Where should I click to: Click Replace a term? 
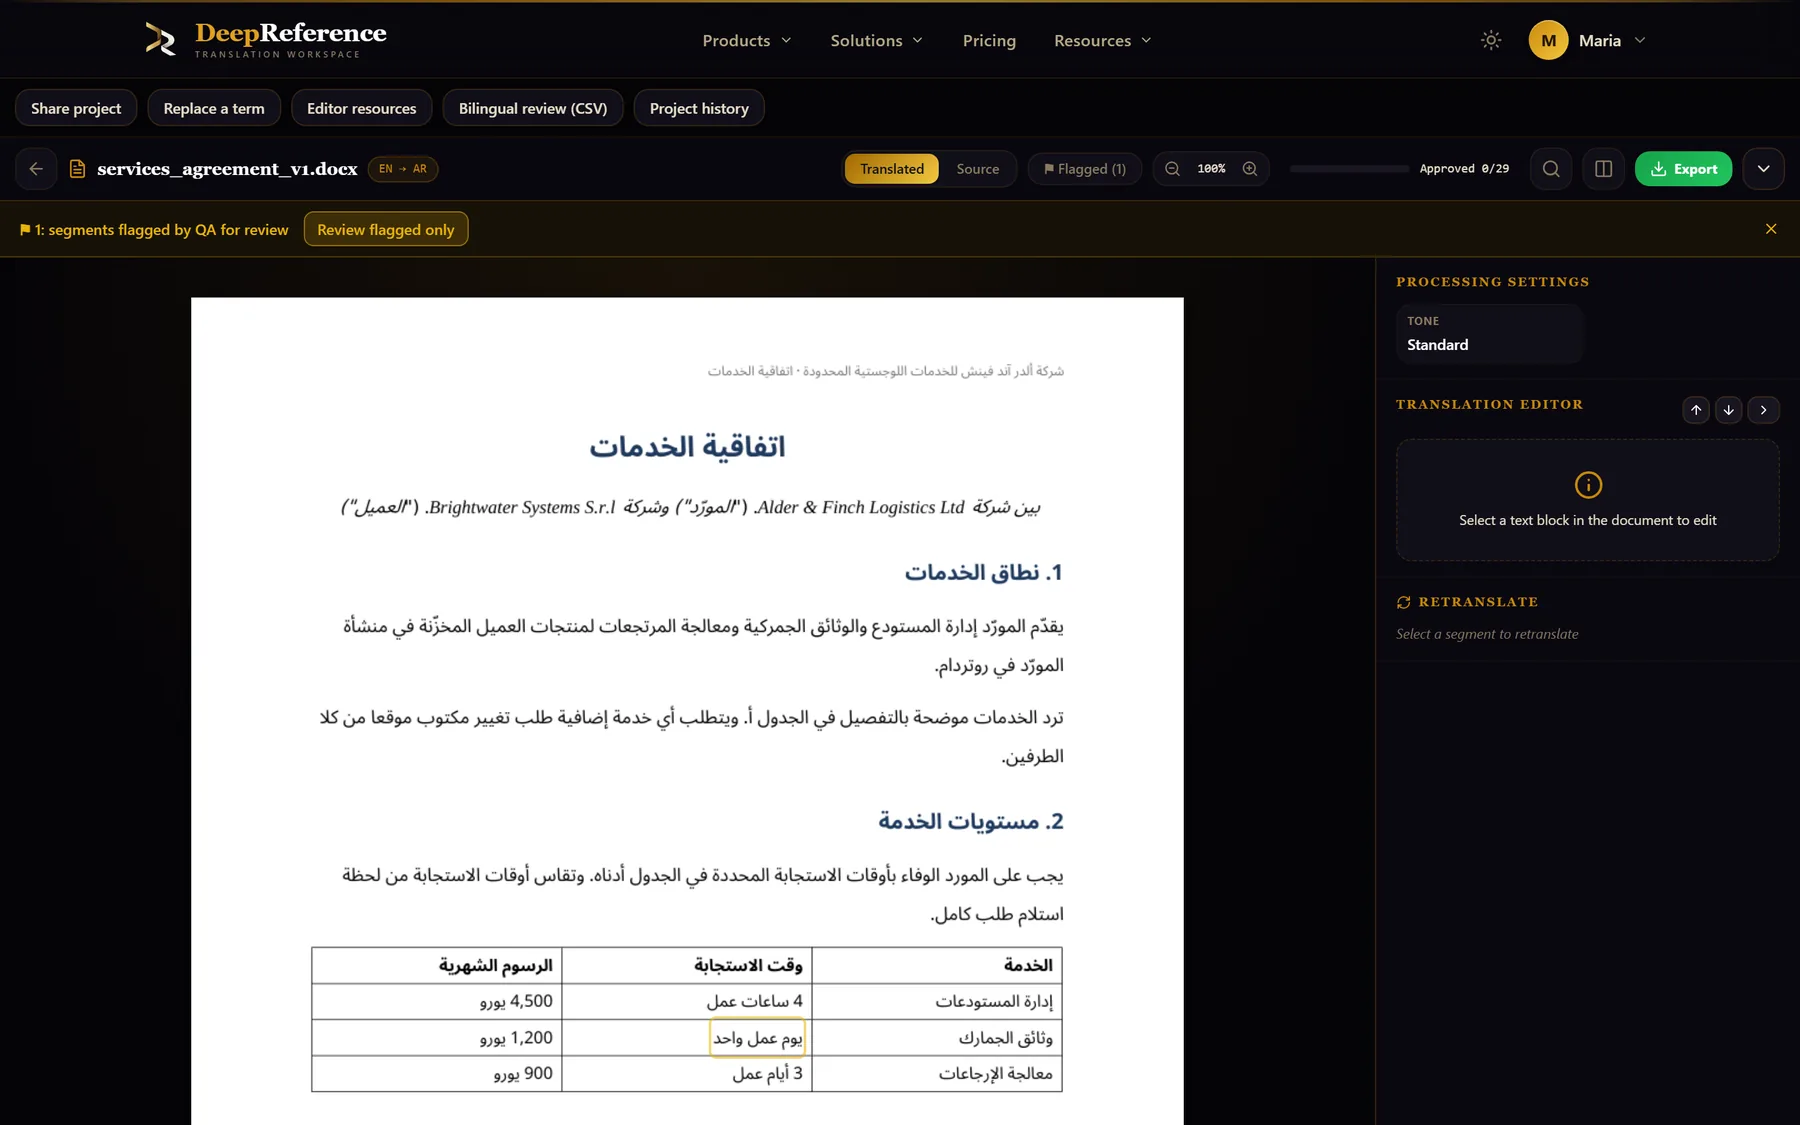(214, 108)
